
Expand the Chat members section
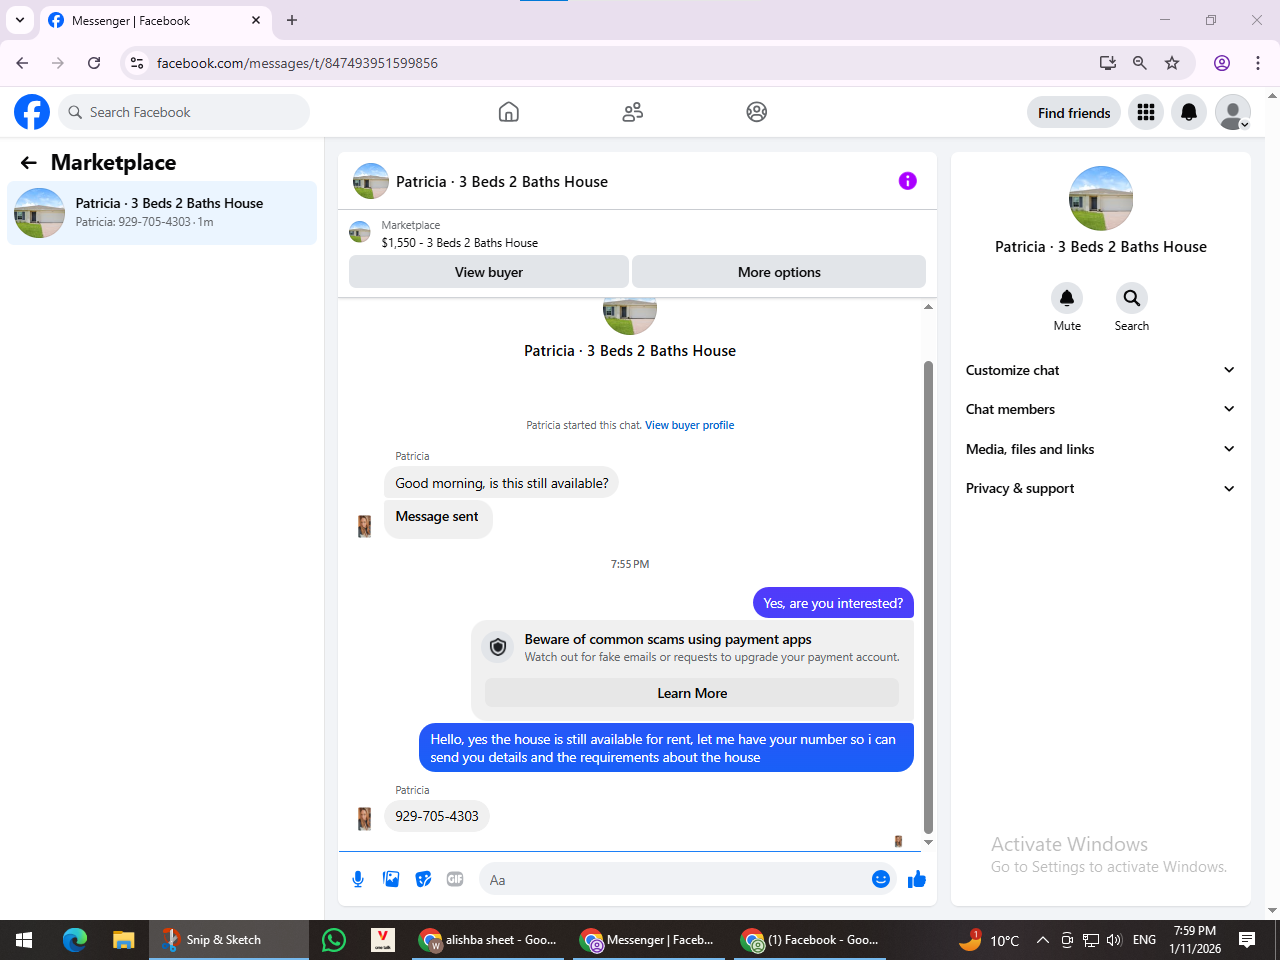pos(1100,409)
